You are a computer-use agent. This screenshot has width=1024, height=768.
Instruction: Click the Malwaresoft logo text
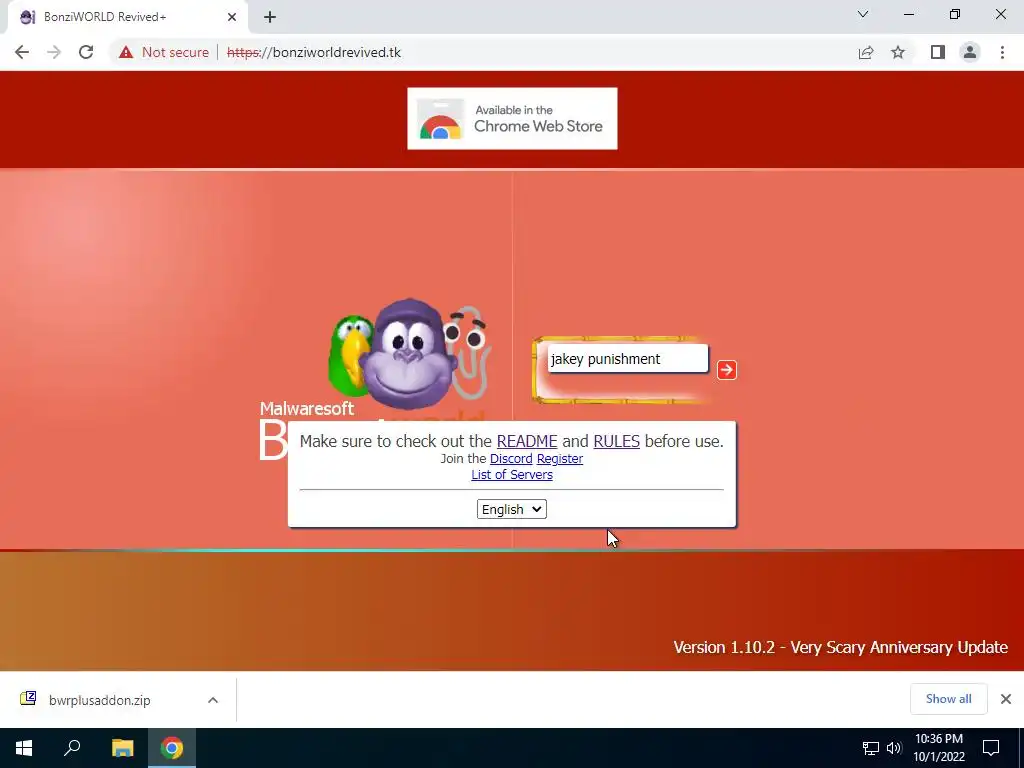307,408
